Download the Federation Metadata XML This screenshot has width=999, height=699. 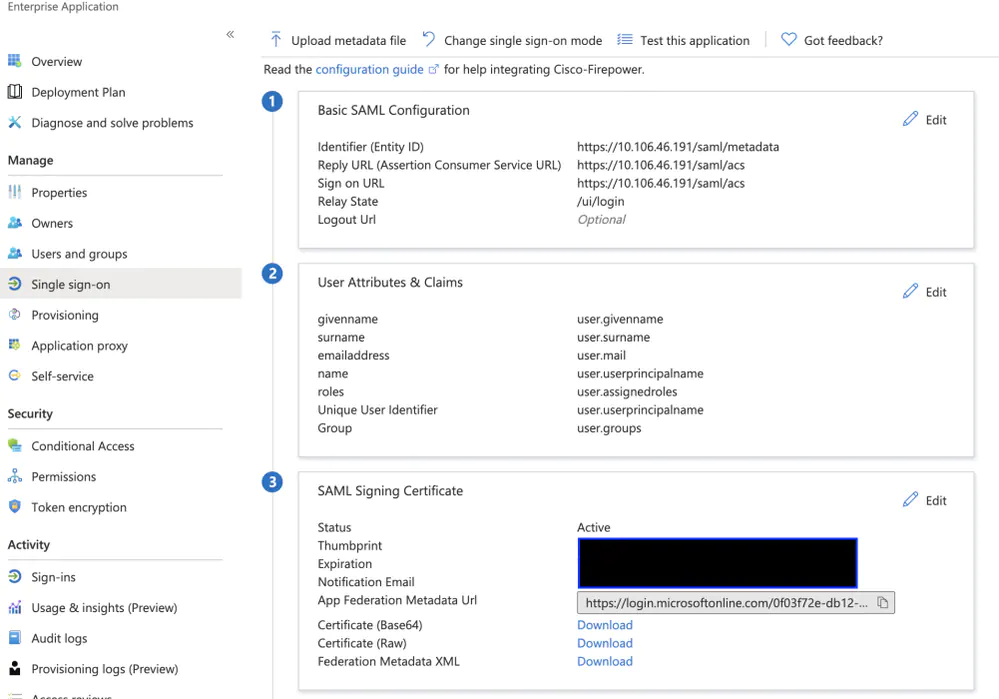point(605,661)
